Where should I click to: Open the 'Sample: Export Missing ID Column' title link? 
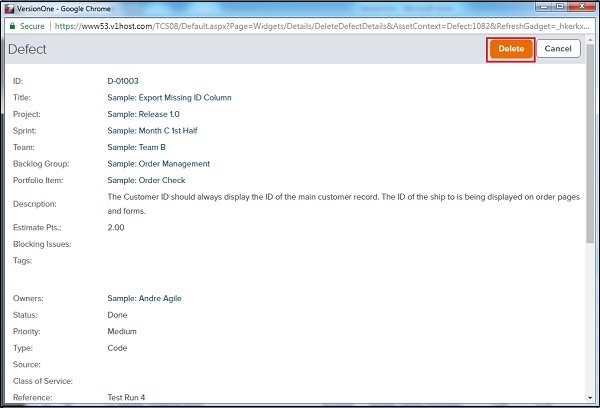point(169,98)
